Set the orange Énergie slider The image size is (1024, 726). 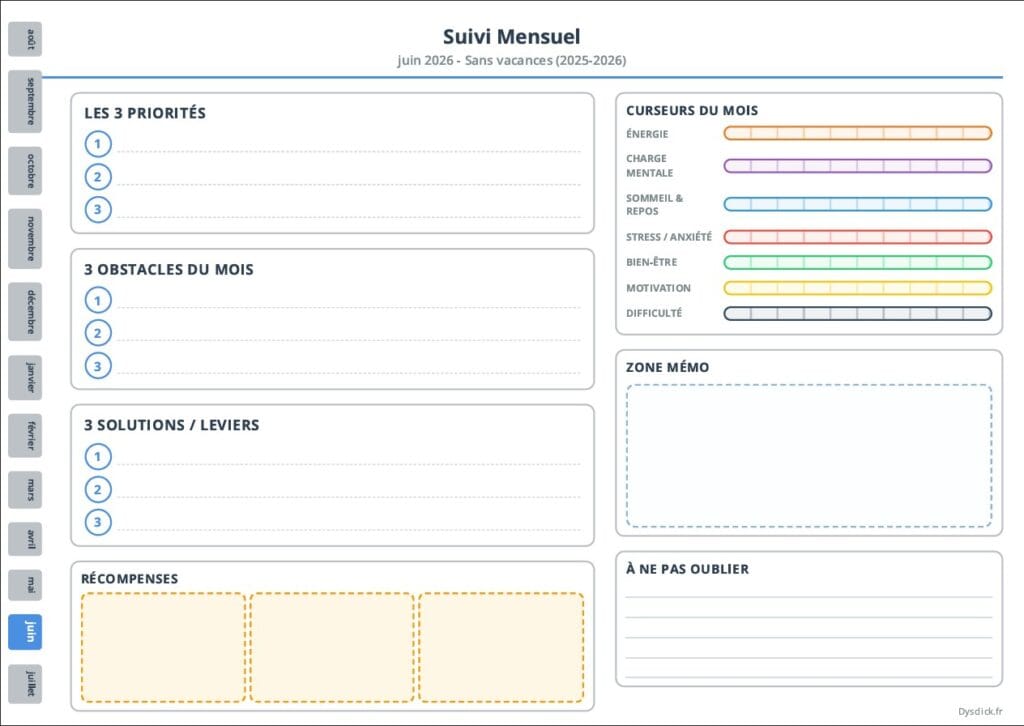pyautogui.click(x=857, y=133)
